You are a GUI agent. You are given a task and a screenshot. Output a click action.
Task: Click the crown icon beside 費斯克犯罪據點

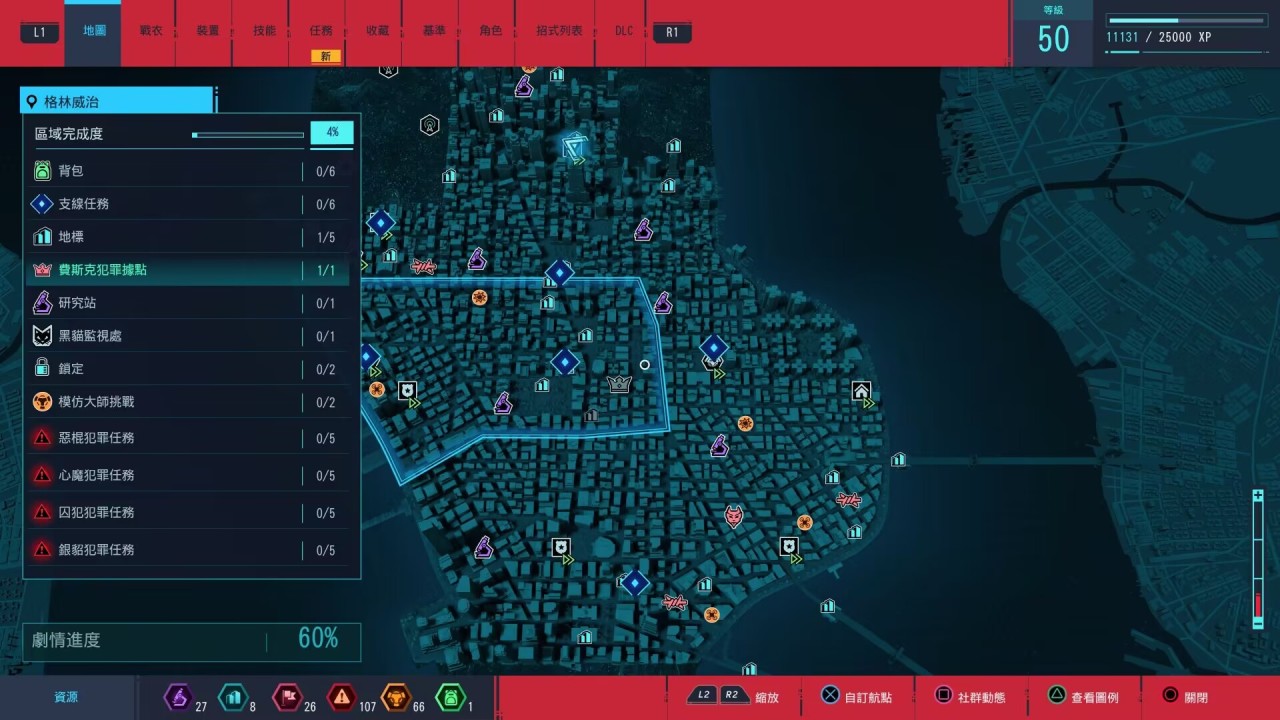[42, 270]
